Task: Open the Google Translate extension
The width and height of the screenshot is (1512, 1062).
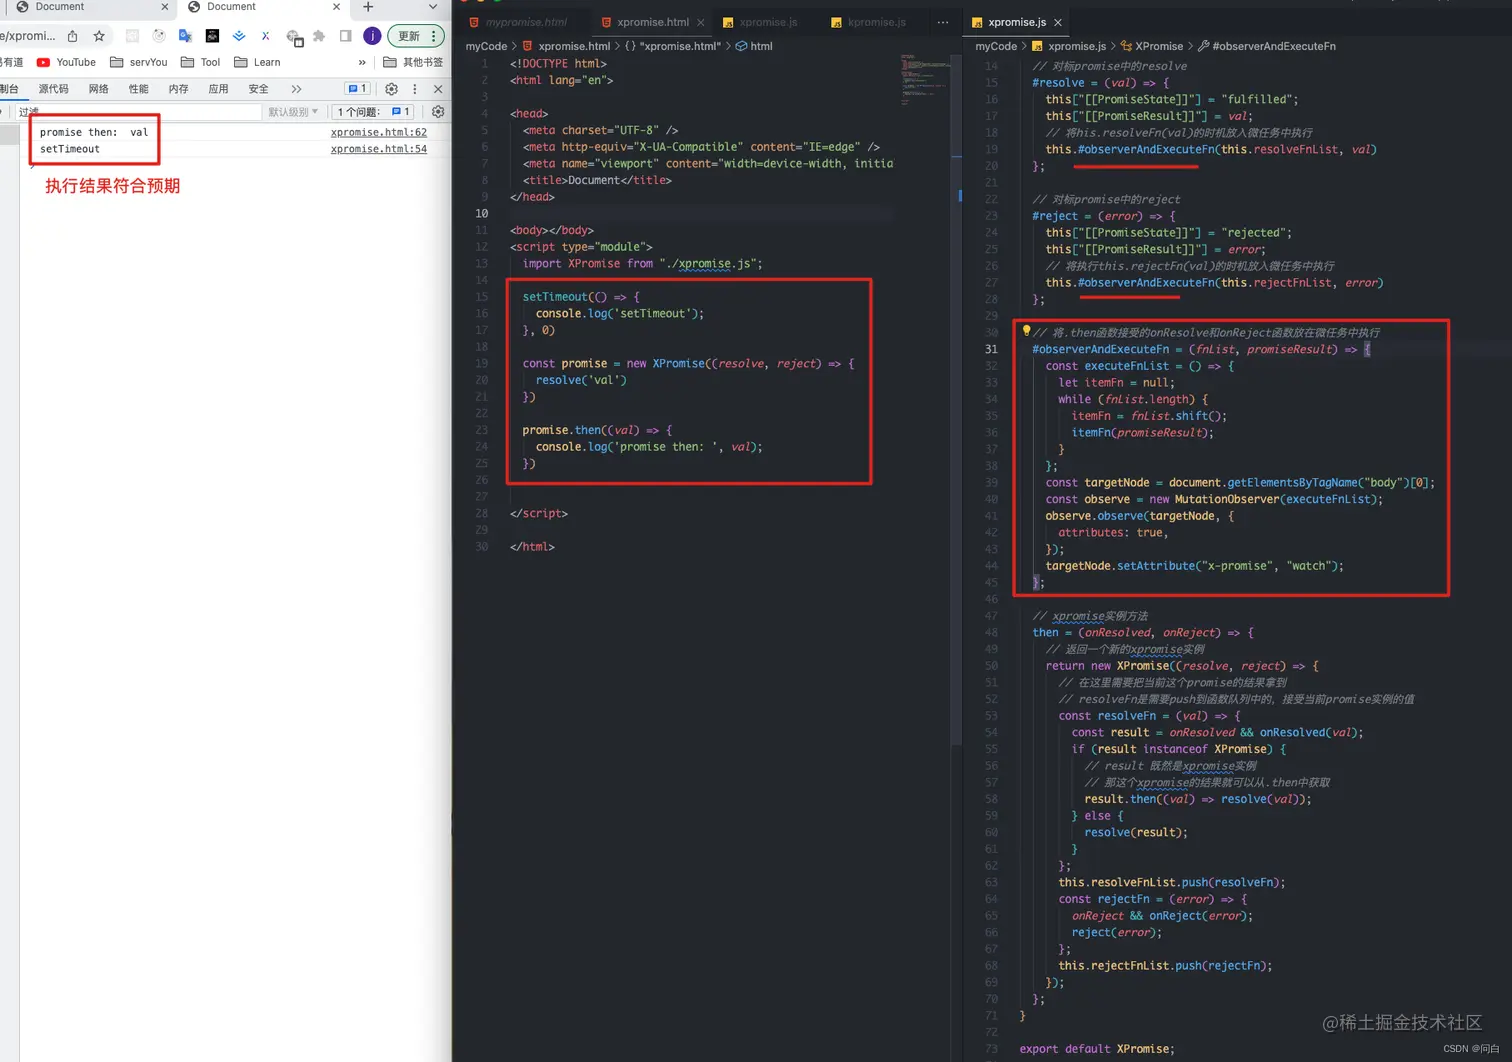Action: click(185, 36)
